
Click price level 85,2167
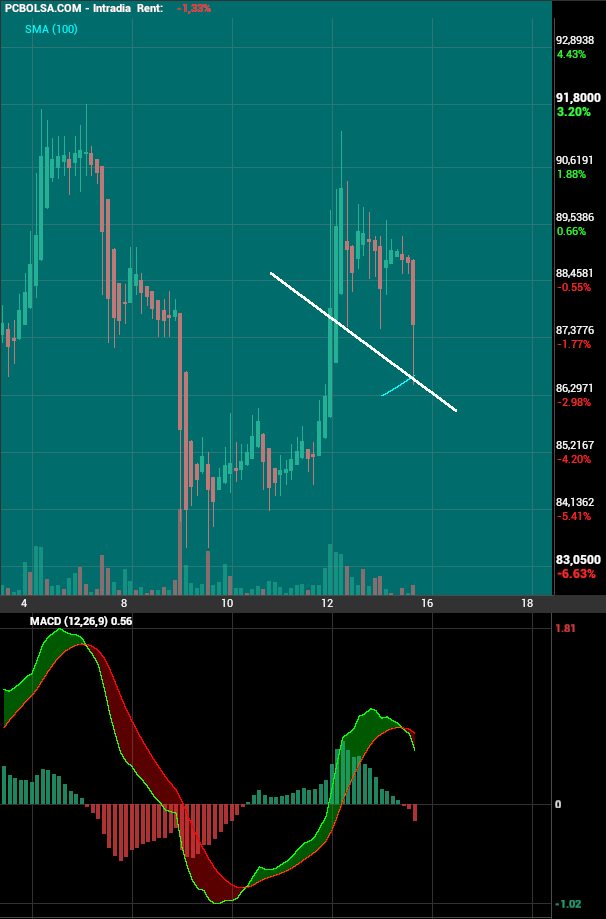click(x=576, y=445)
